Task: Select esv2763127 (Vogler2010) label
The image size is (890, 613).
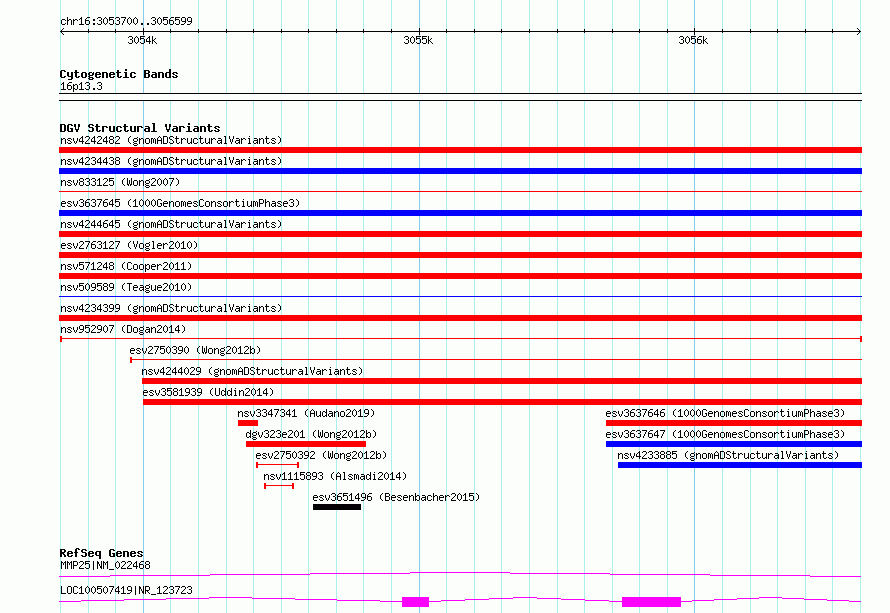Action: 129,245
